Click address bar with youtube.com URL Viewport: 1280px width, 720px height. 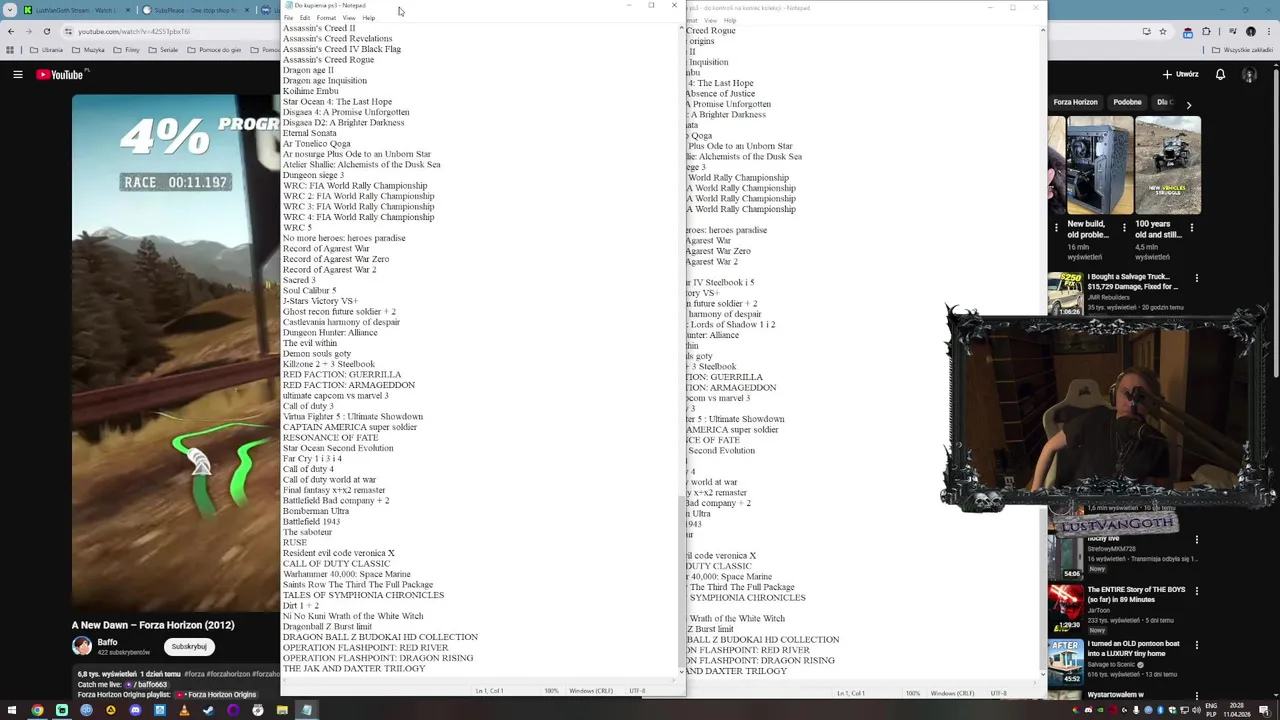134,31
